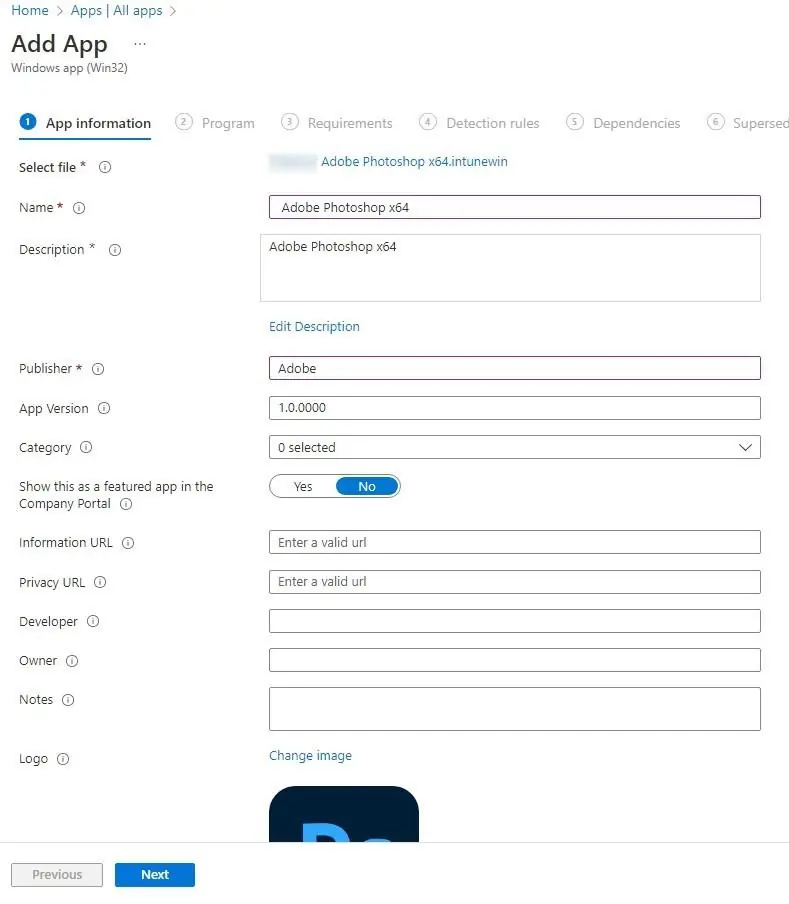Click info icon beside Category label

point(86,447)
